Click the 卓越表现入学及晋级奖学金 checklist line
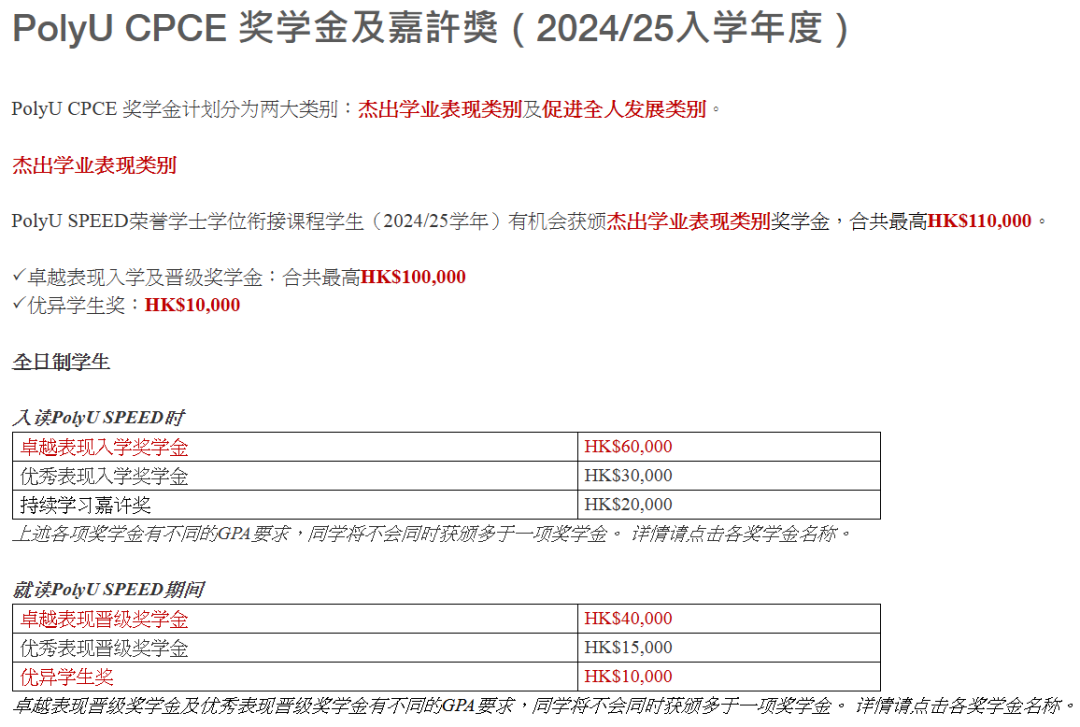This screenshot has height=727, width=1080. coord(239,277)
